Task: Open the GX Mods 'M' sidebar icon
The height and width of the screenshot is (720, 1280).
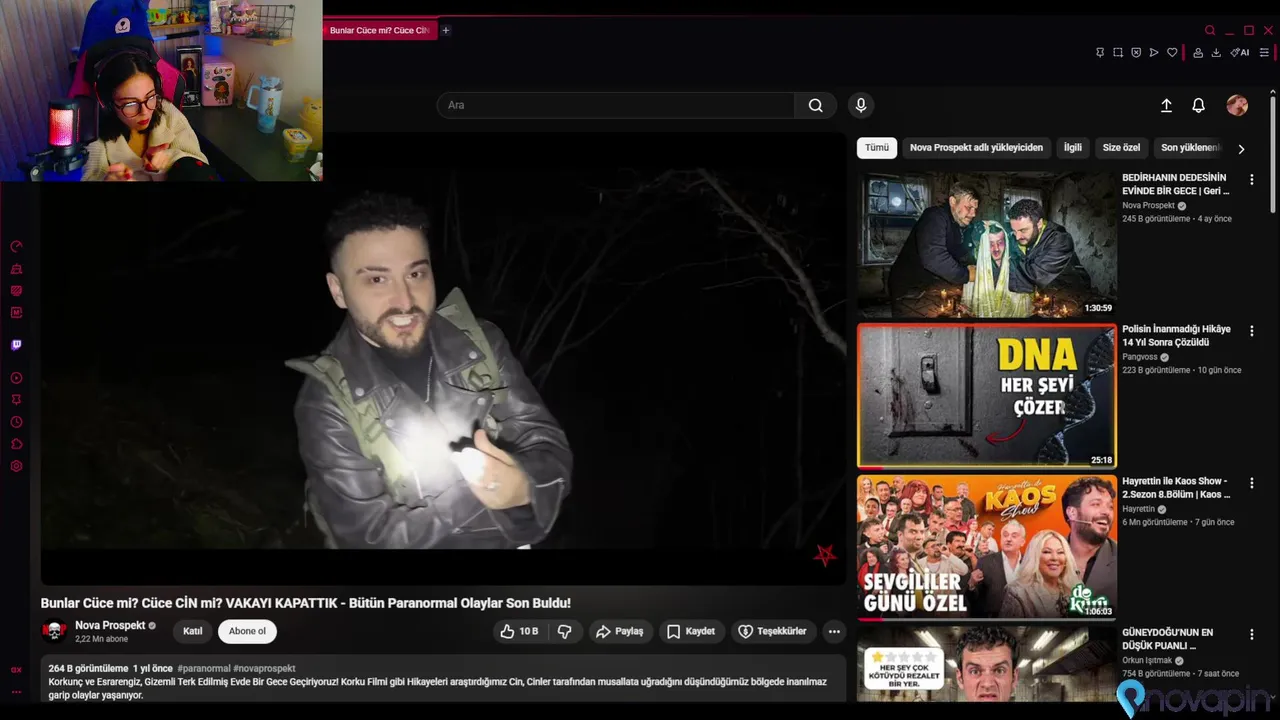Action: pos(16,312)
